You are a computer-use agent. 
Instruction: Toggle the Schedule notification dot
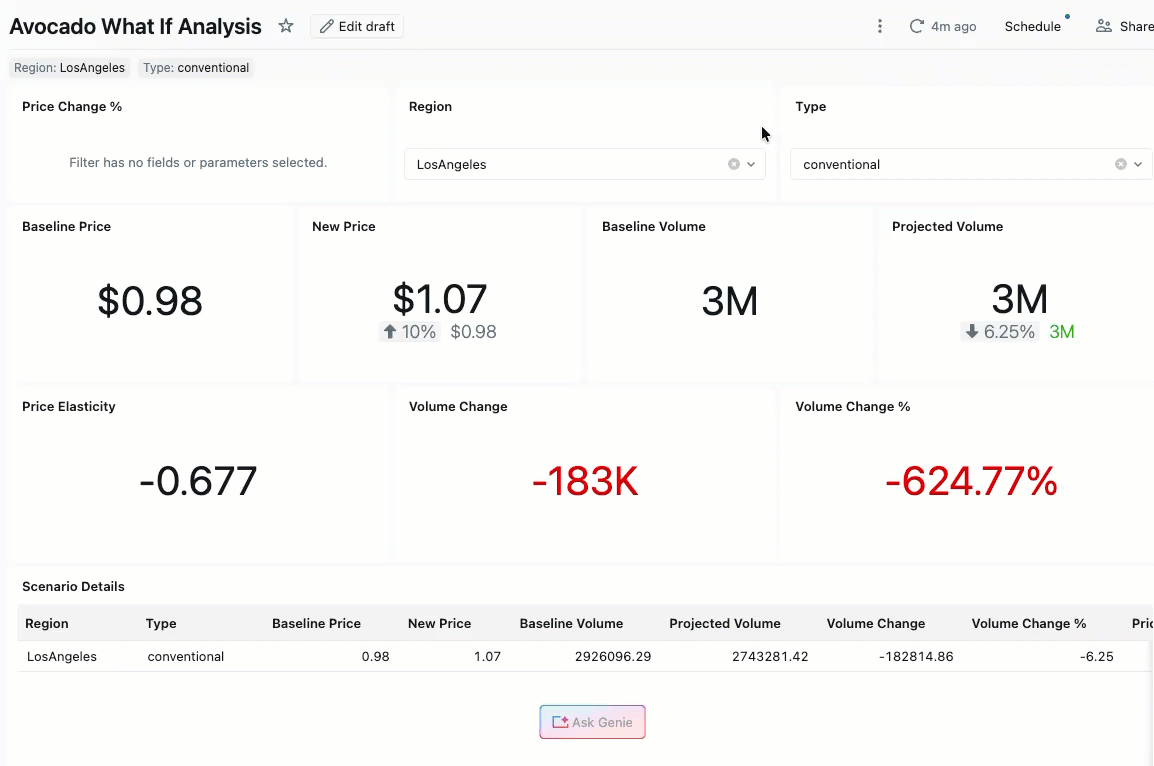click(x=1068, y=17)
